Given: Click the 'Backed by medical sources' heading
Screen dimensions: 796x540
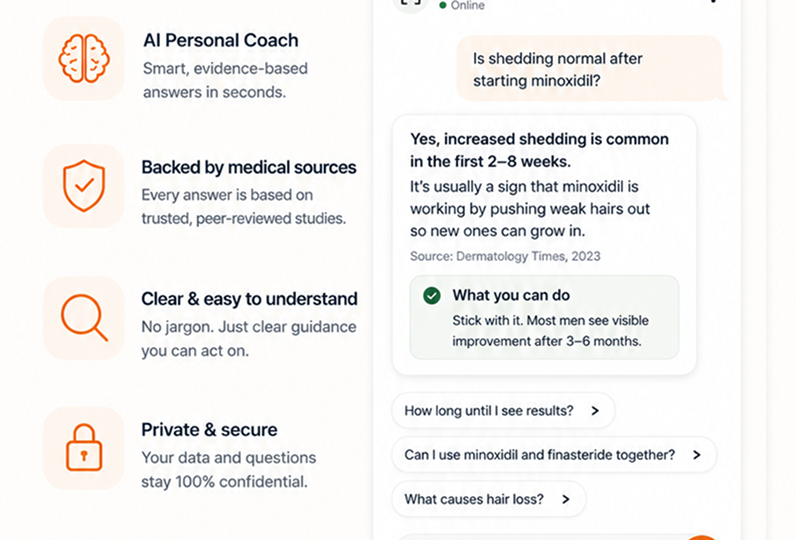Looking at the screenshot, I should click(x=249, y=167).
